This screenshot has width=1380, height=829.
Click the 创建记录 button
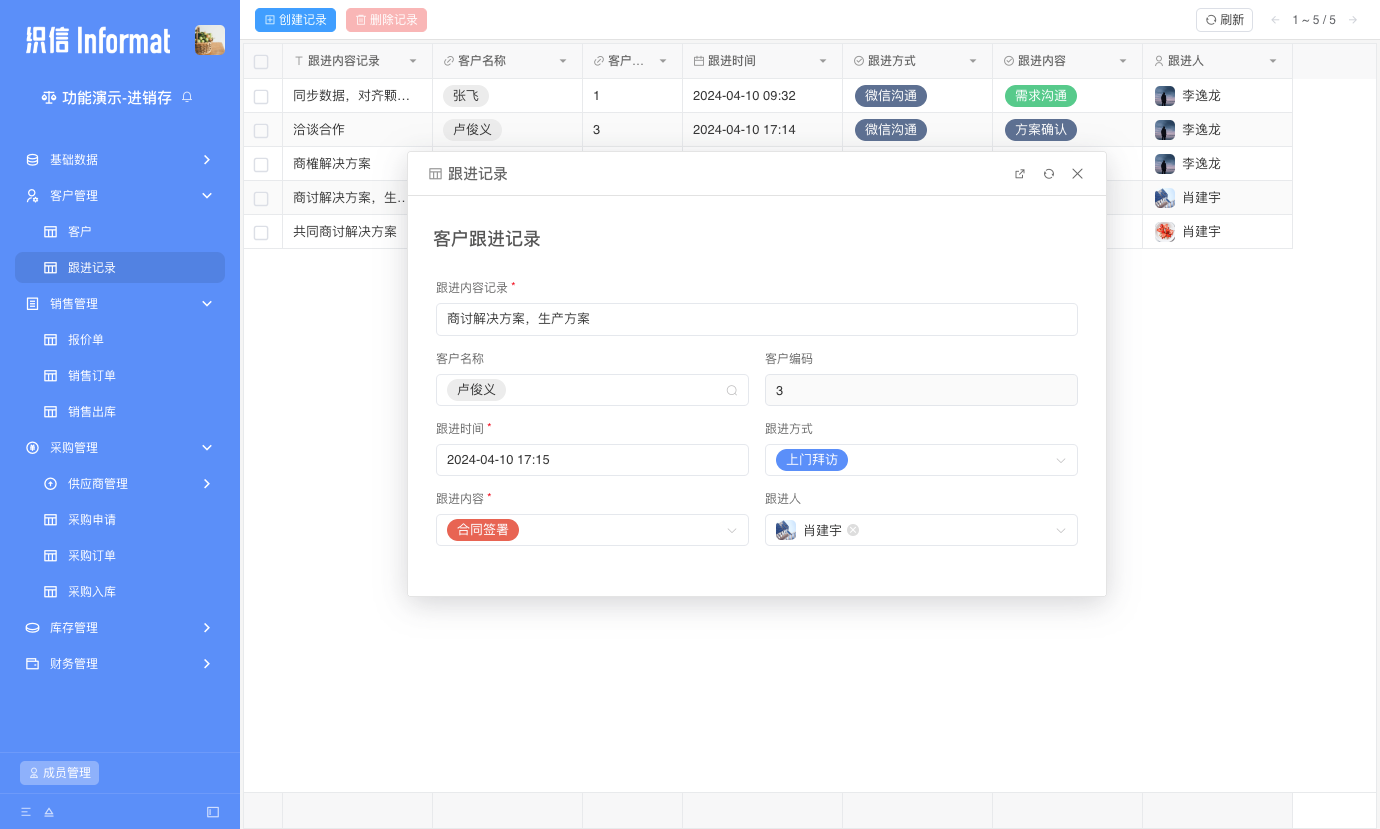(x=295, y=19)
